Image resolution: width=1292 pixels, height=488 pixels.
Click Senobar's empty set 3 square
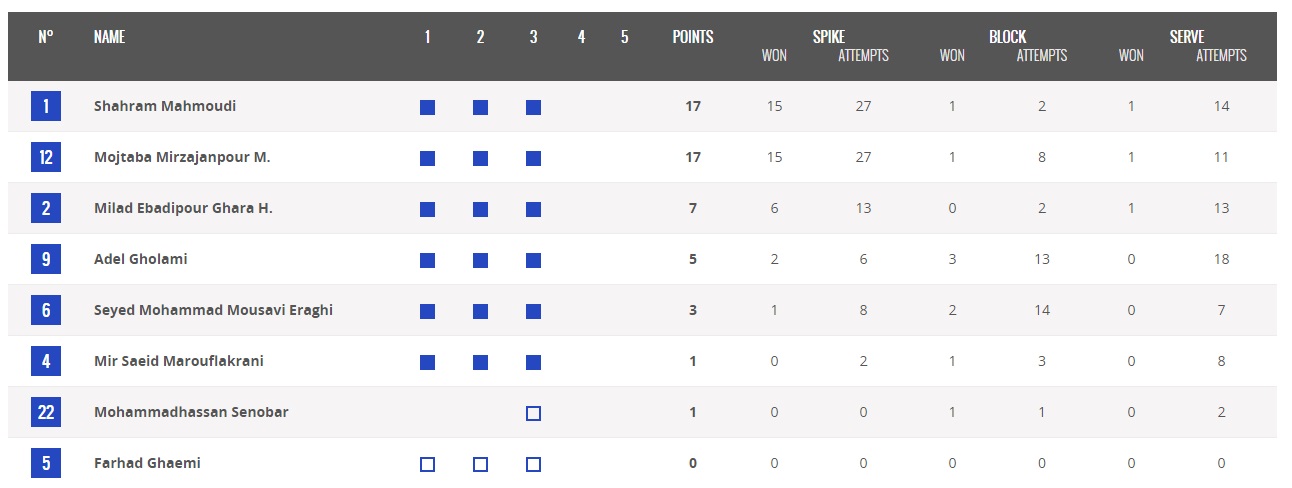[533, 413]
